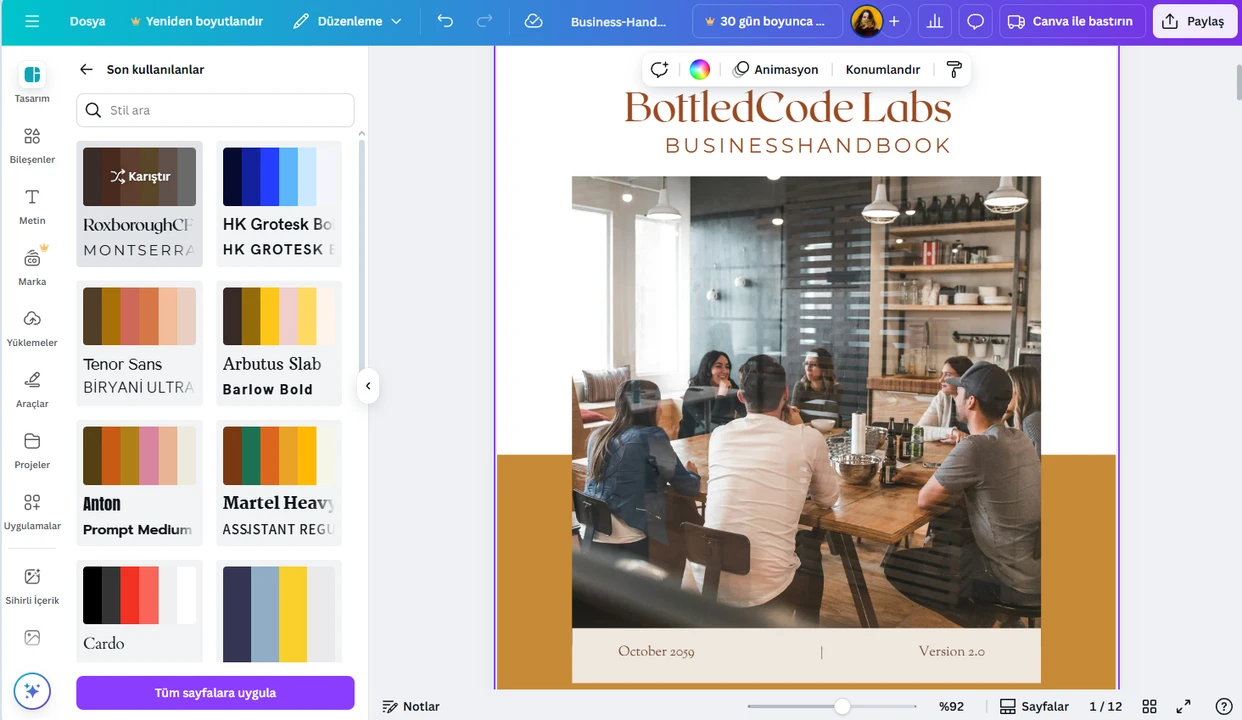This screenshot has height=720, width=1242.
Task: Open the user profile avatar
Action: (x=867, y=21)
